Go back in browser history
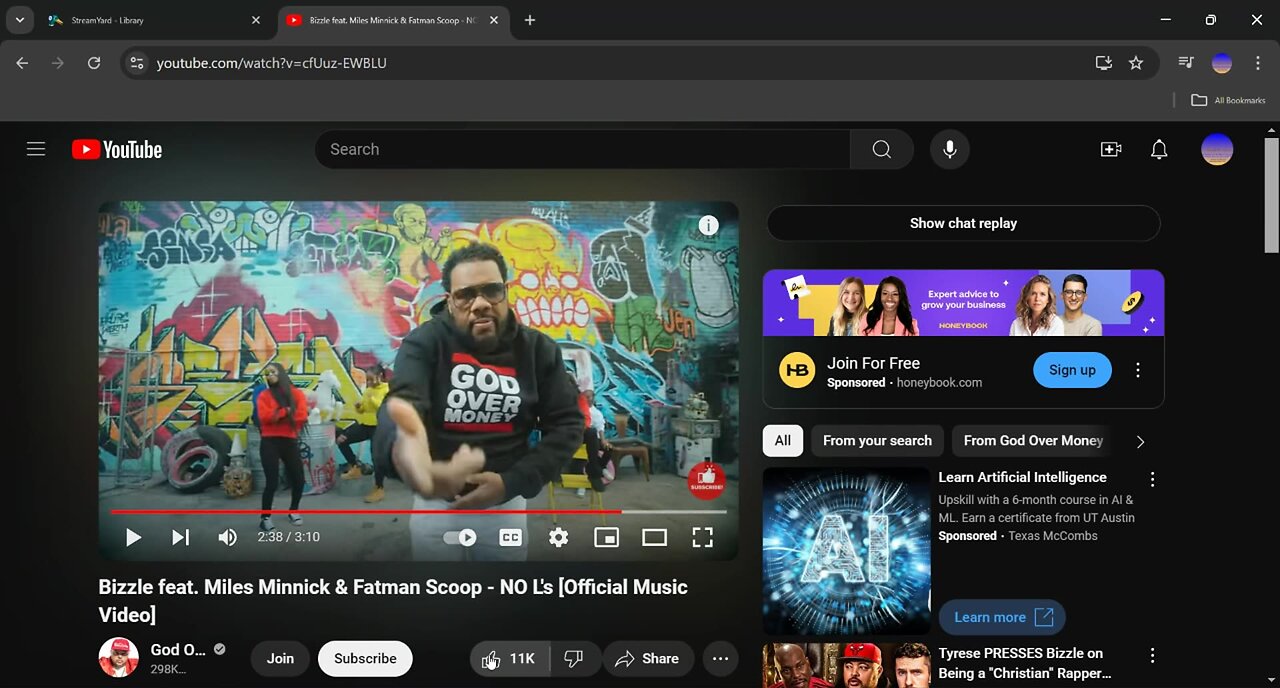Viewport: 1280px width, 688px height. point(22,63)
